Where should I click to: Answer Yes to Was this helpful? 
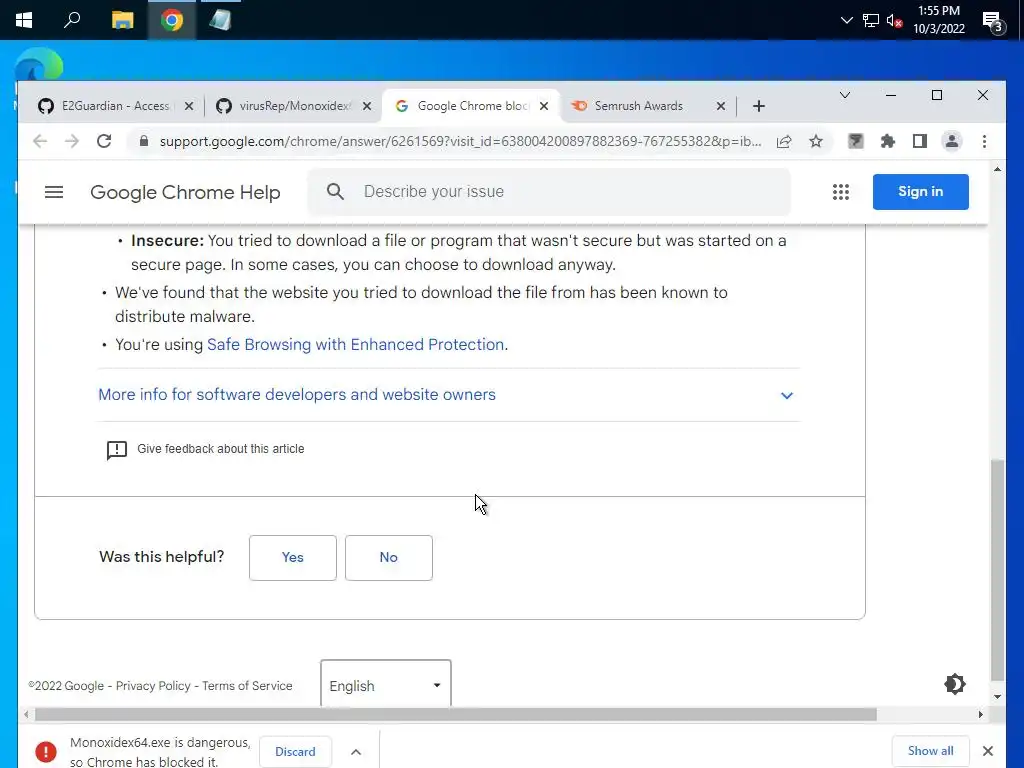(x=293, y=558)
